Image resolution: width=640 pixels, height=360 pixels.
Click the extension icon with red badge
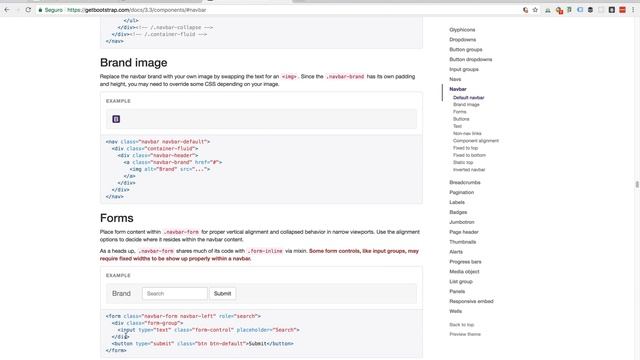(x=559, y=11)
